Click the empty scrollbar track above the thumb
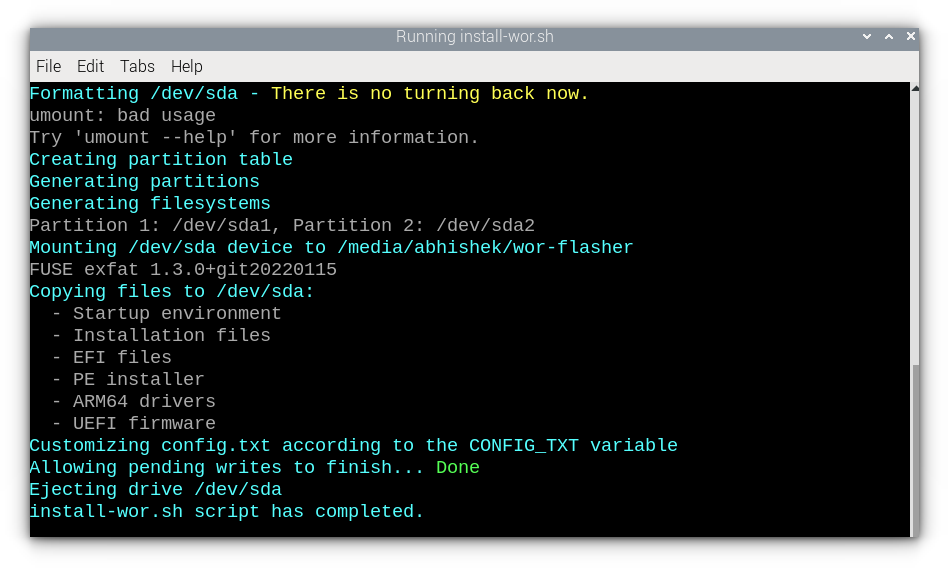The image size is (949, 569). (x=915, y=220)
